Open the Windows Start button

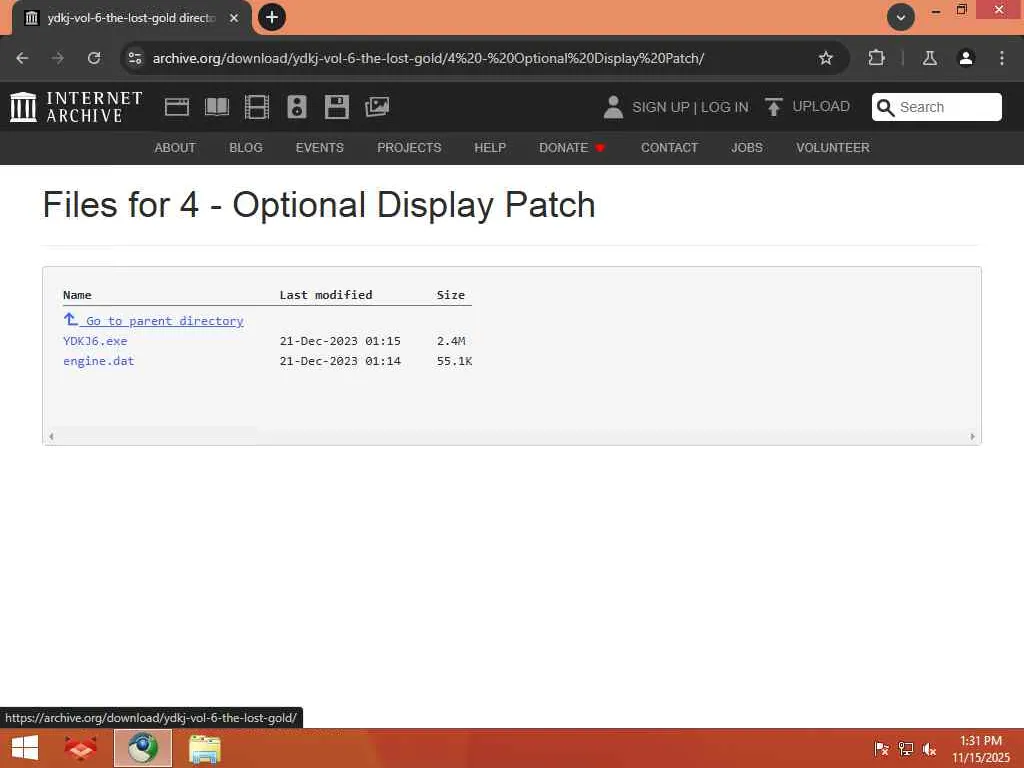[x=25, y=748]
